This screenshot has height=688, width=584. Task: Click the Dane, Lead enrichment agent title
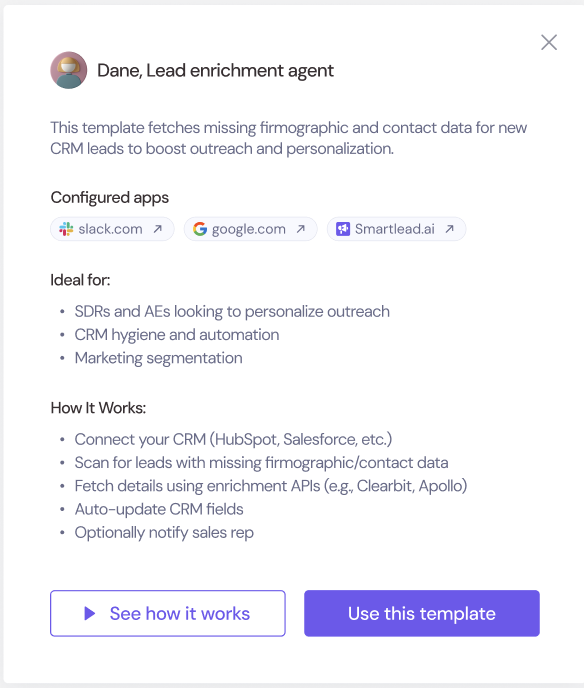coord(215,71)
